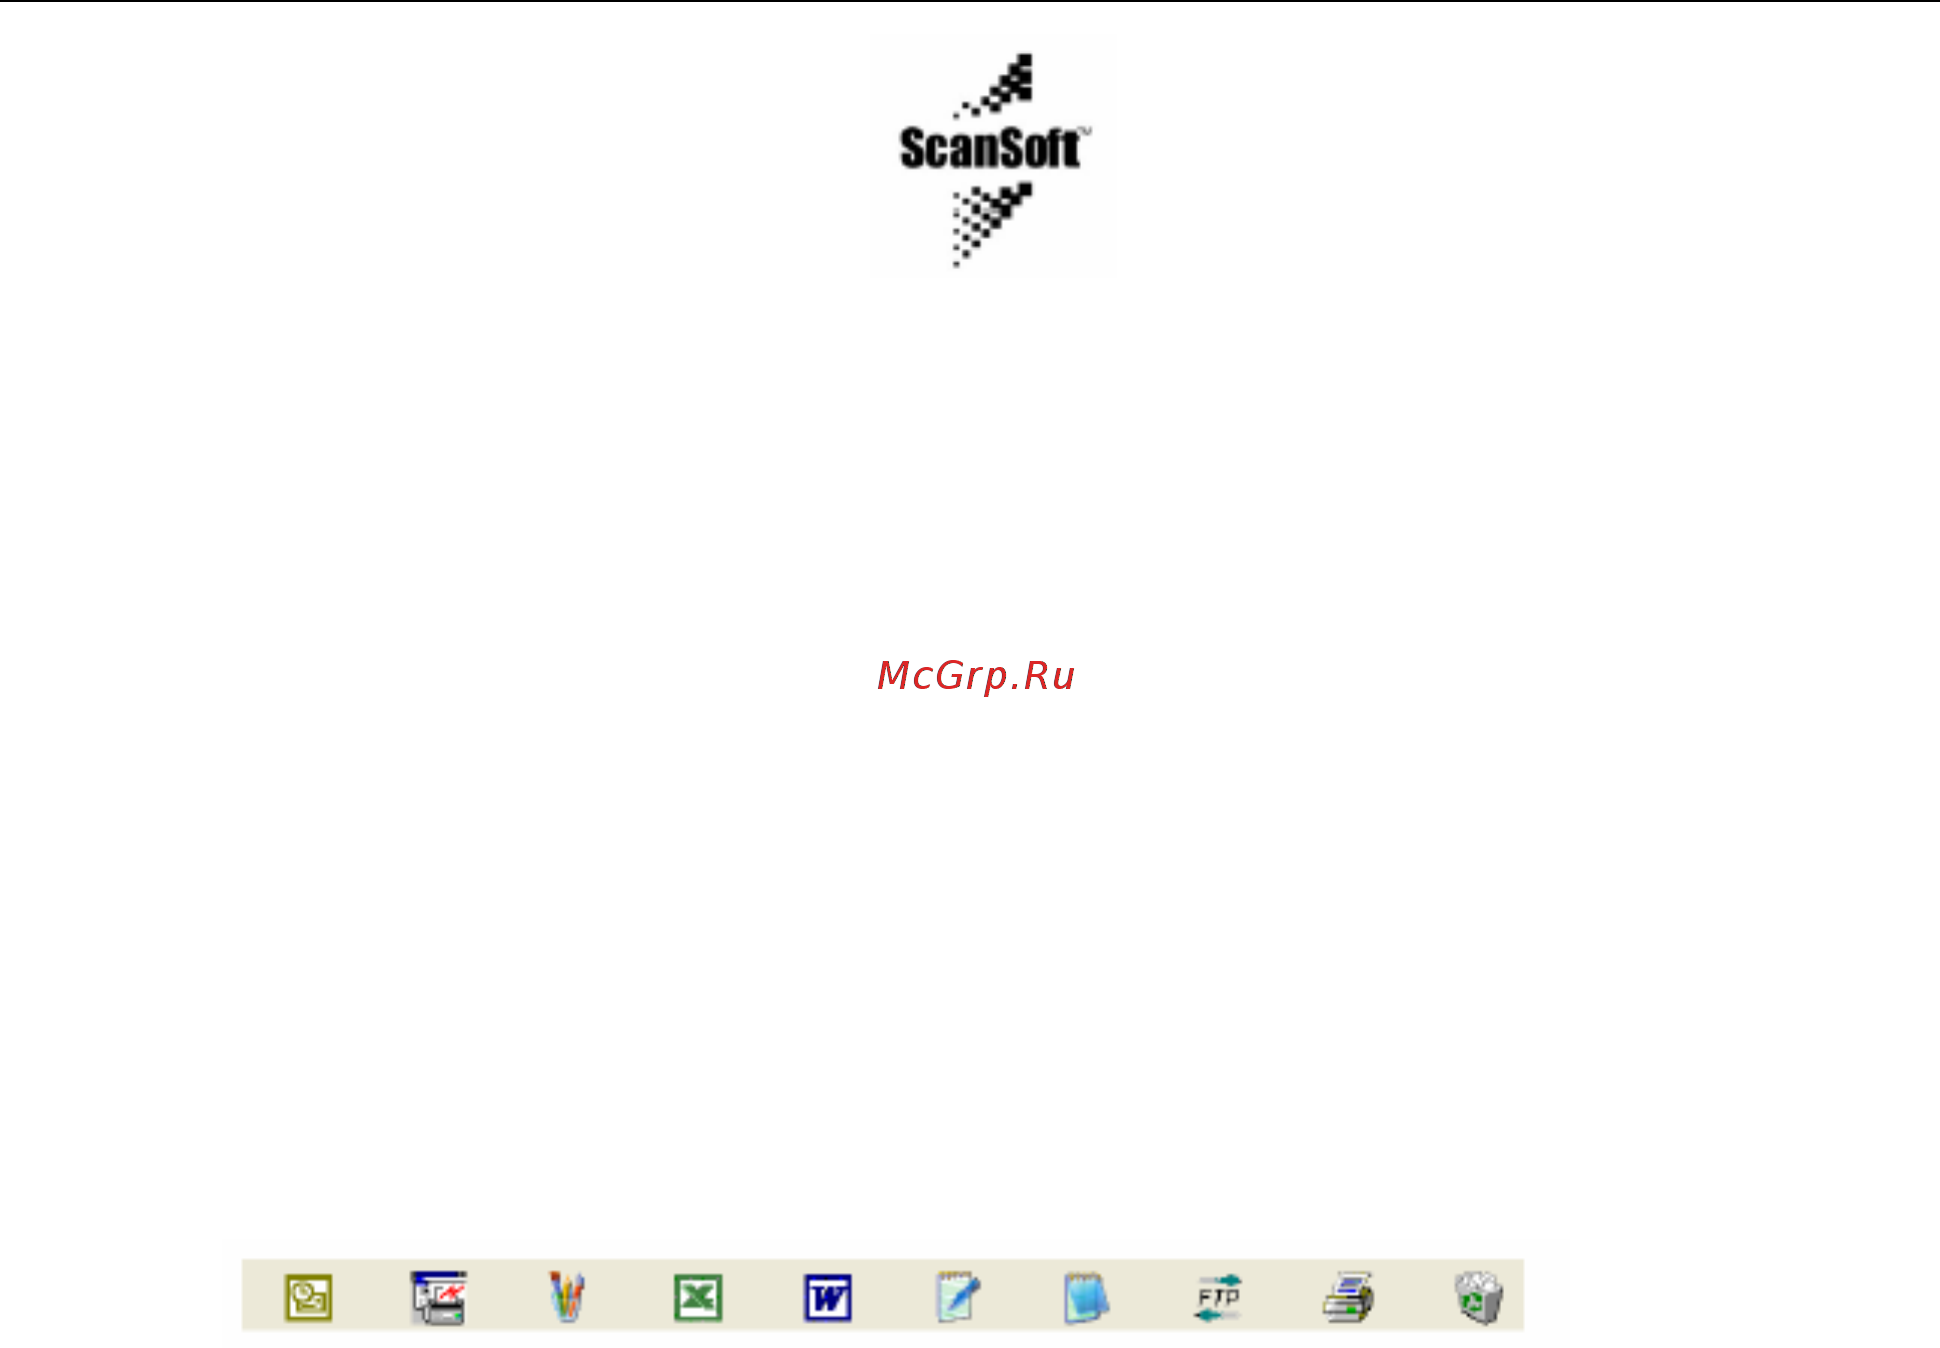Click the printer icon
This screenshot has height=1348, width=1940.
pos(1348,1298)
